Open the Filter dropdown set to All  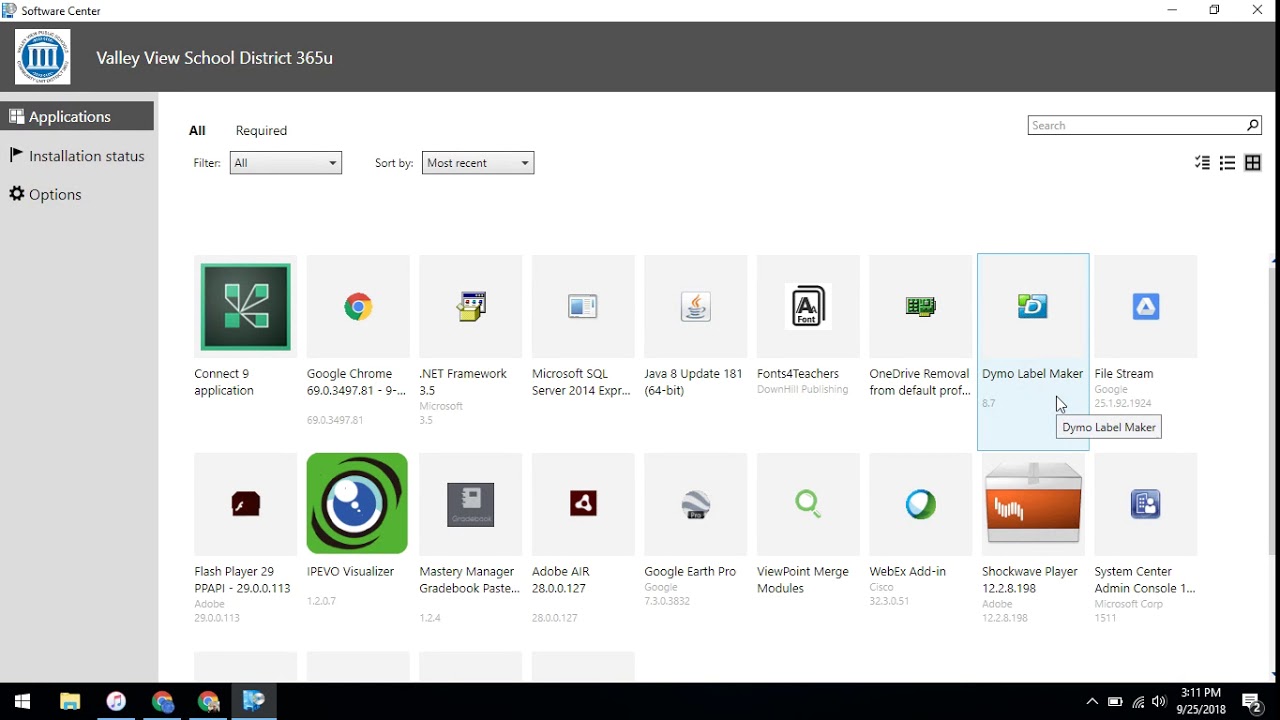click(286, 163)
